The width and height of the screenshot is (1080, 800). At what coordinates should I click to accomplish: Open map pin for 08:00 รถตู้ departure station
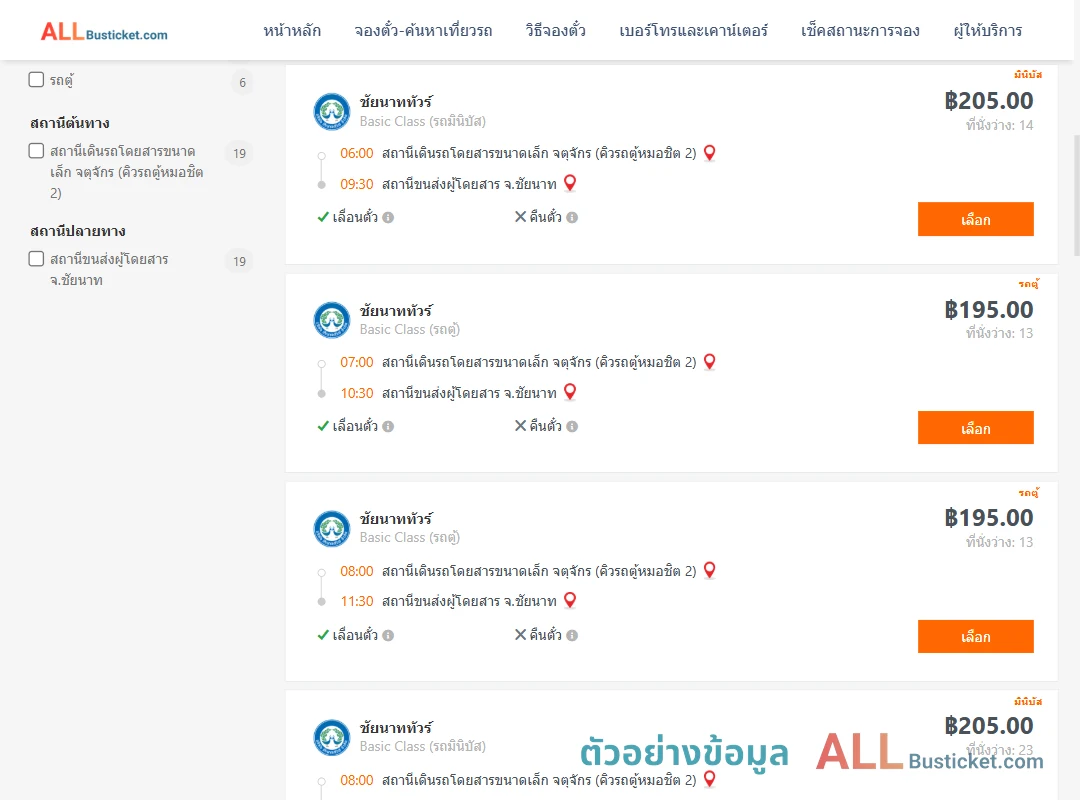point(709,571)
